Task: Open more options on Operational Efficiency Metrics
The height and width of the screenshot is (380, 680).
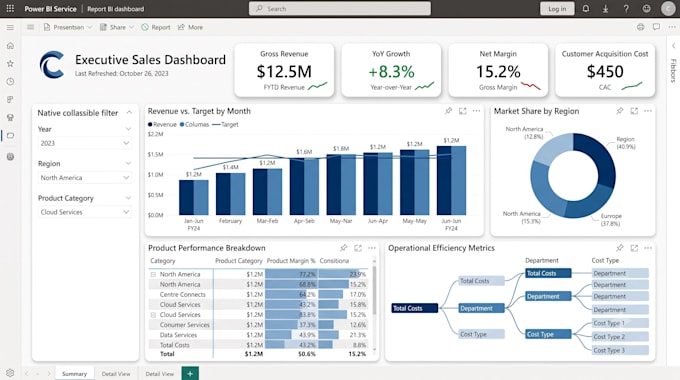Action: (648, 248)
